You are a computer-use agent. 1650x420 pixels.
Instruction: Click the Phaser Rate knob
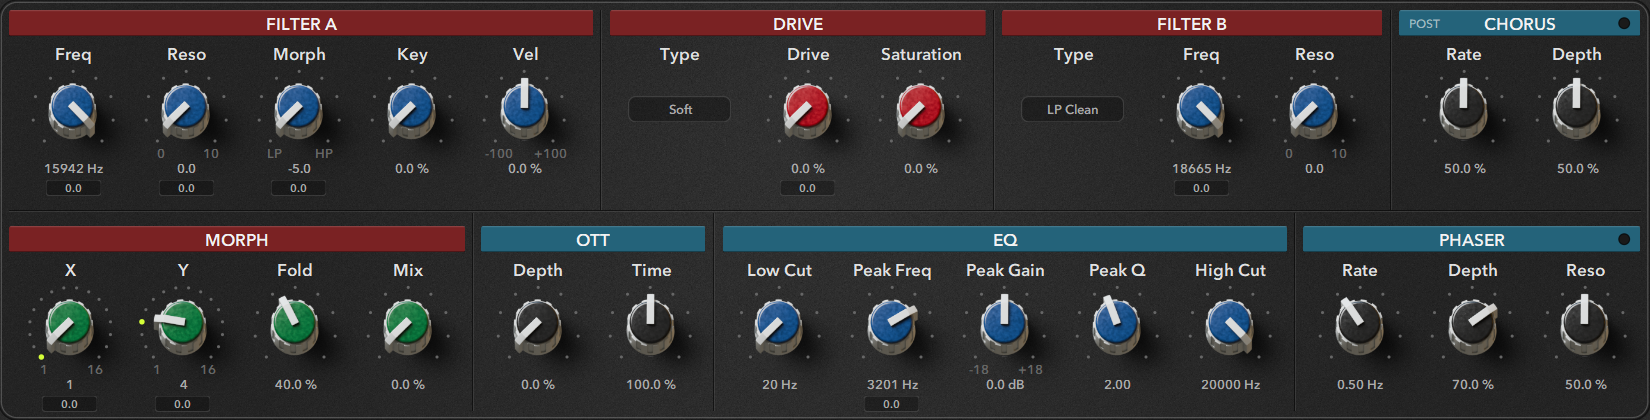coord(1360,326)
